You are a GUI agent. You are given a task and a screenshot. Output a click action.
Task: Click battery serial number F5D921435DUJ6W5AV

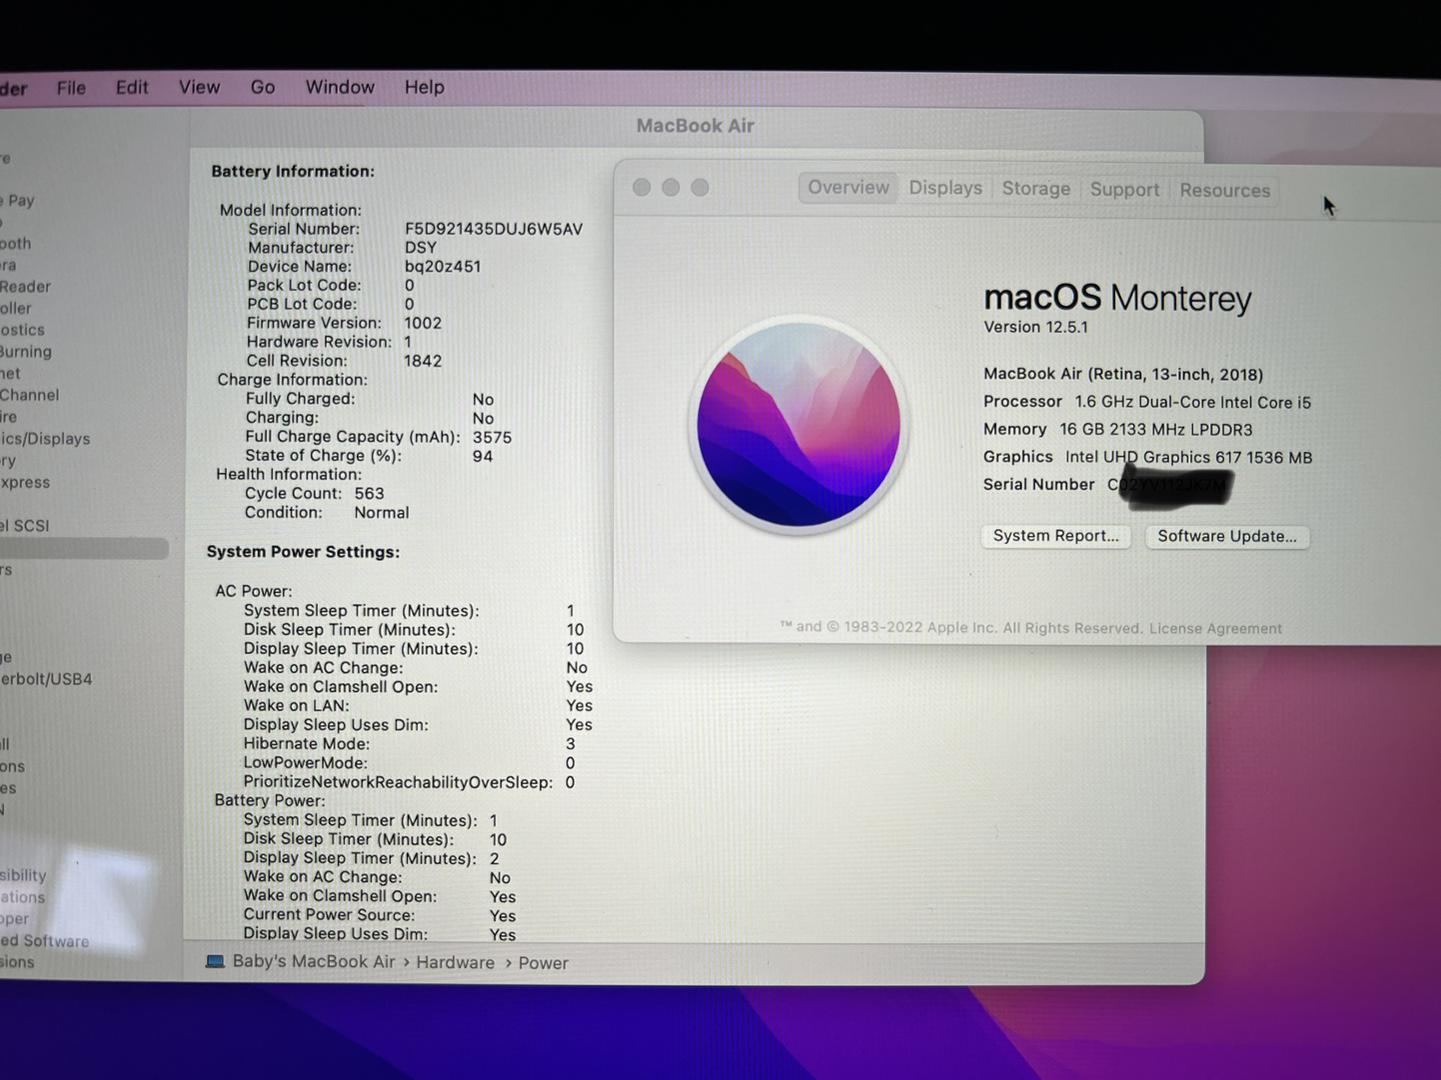(x=494, y=229)
